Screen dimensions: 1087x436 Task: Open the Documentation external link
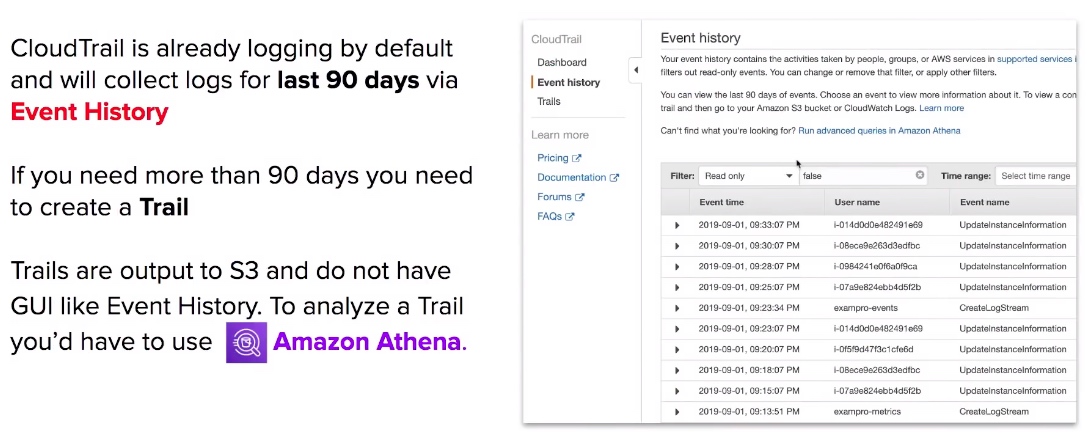[578, 177]
